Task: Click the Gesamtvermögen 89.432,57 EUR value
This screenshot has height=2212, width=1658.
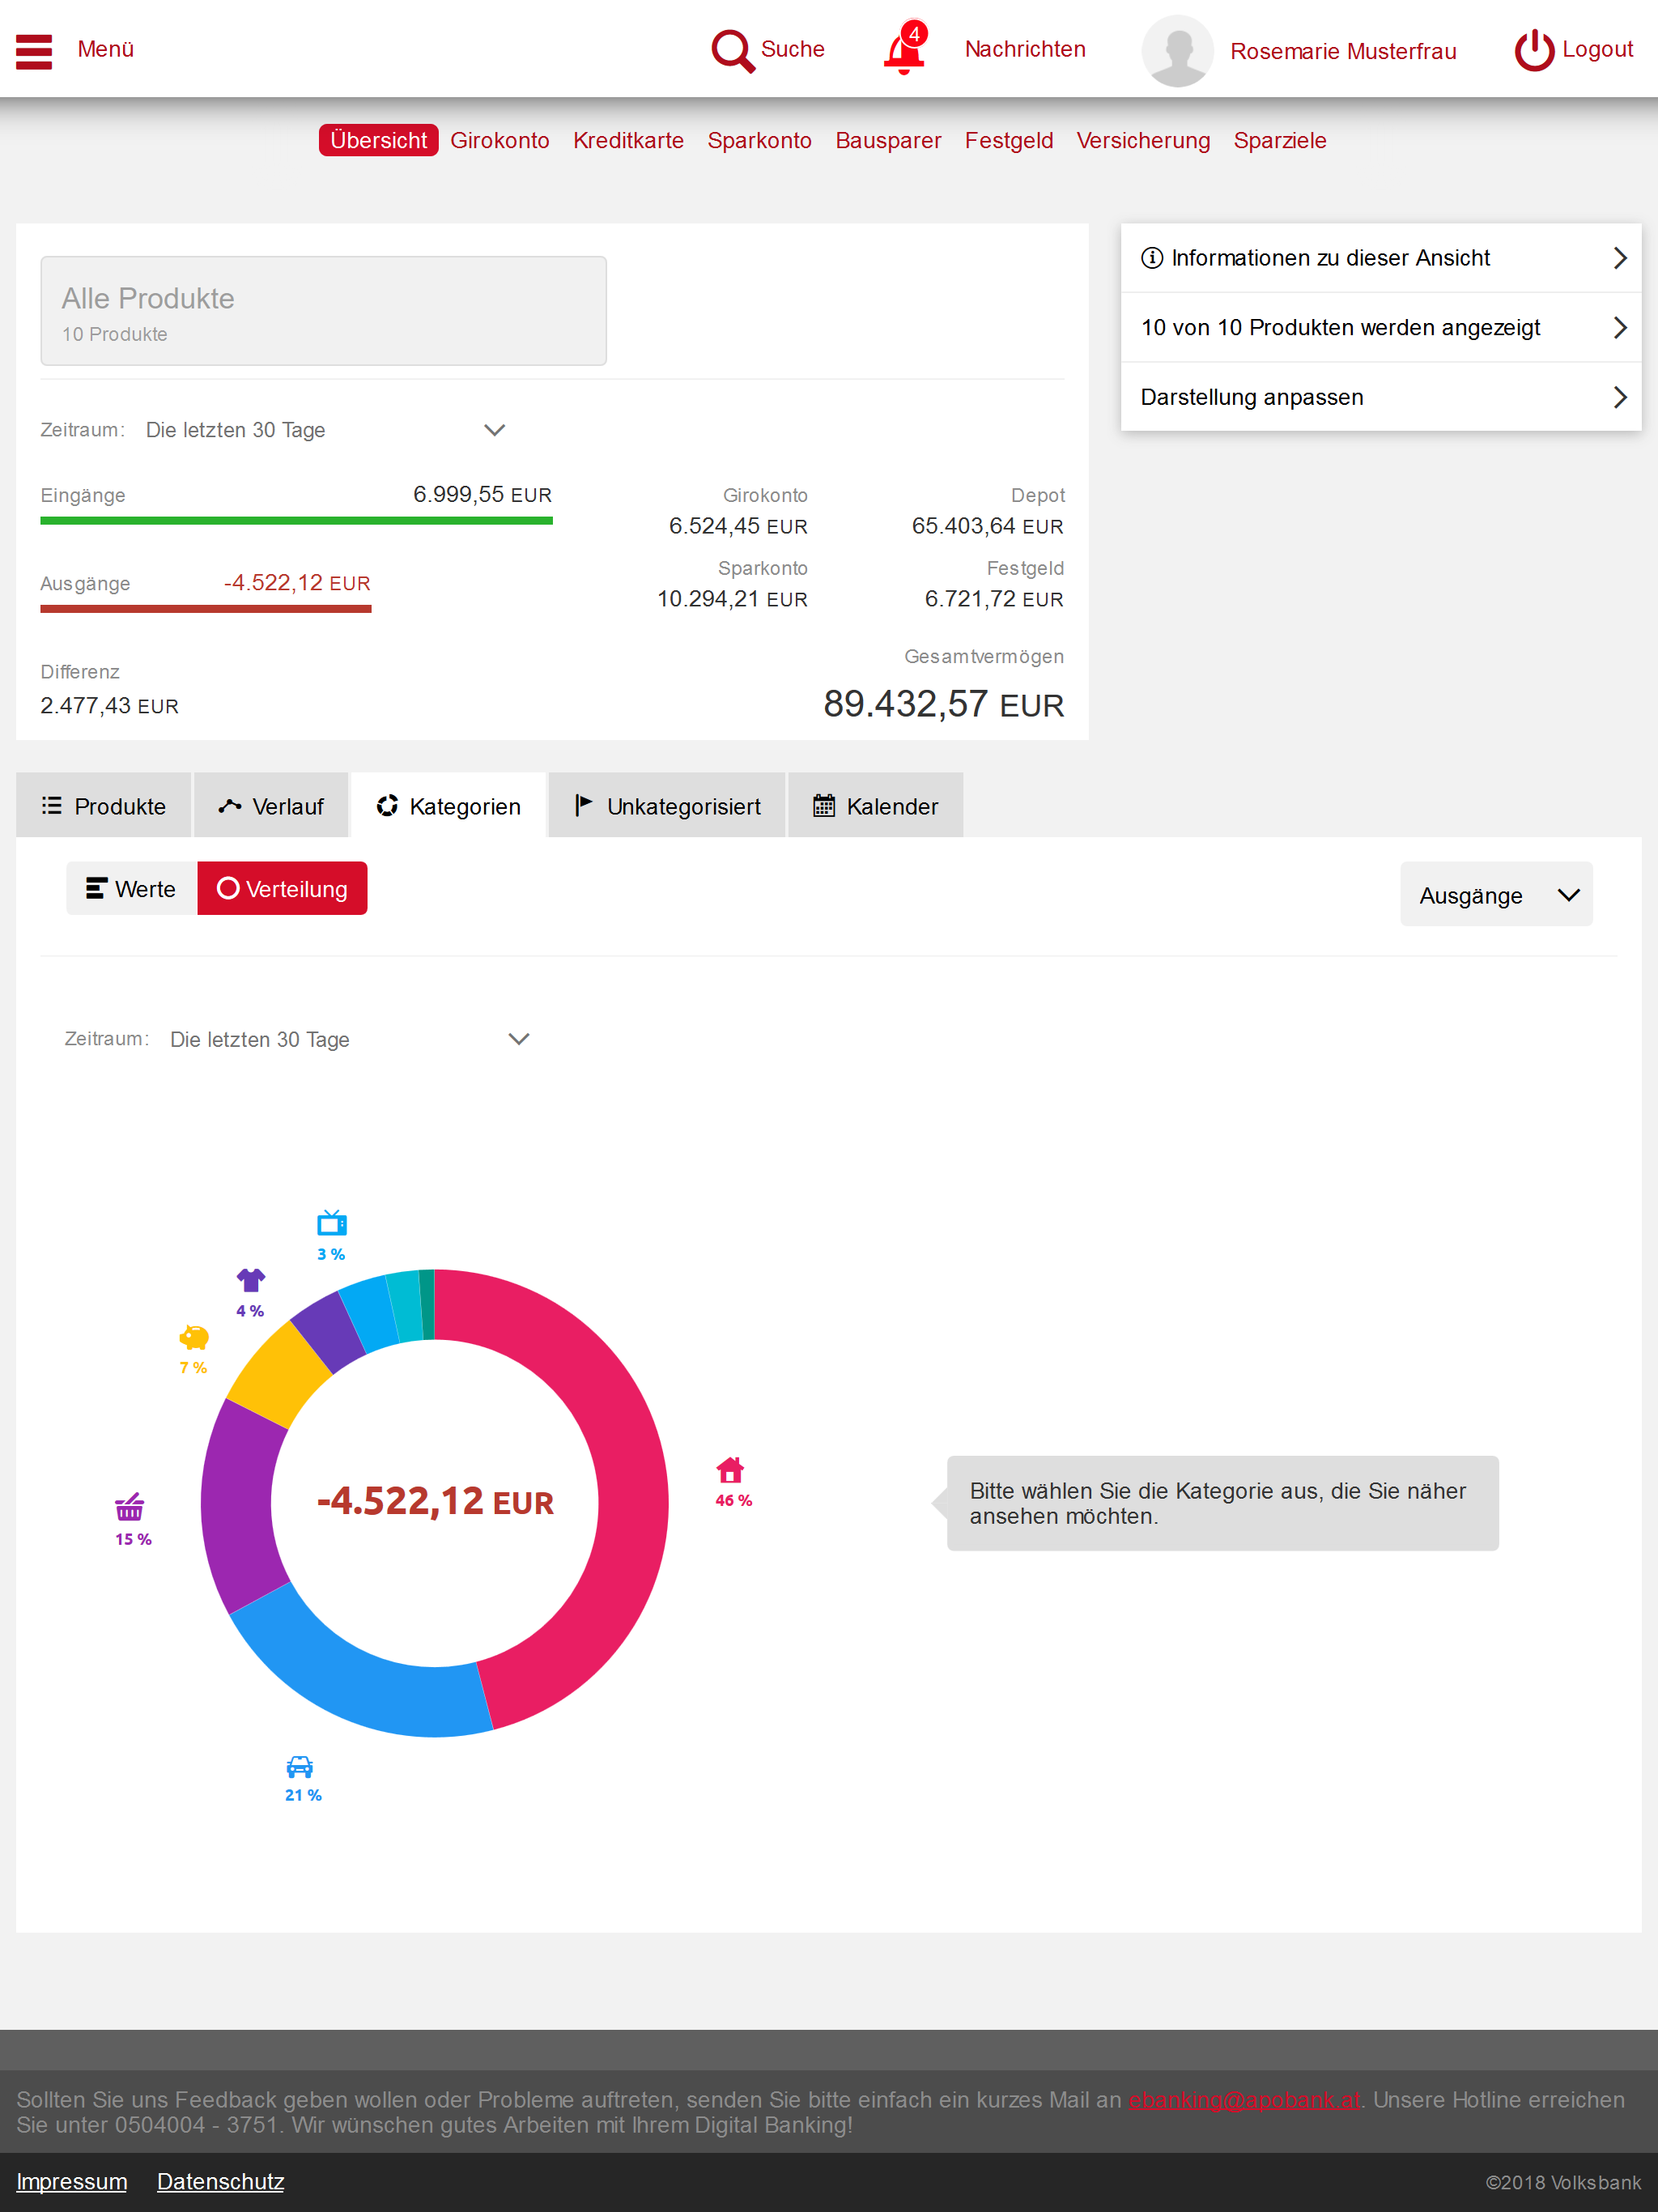Action: (943, 704)
